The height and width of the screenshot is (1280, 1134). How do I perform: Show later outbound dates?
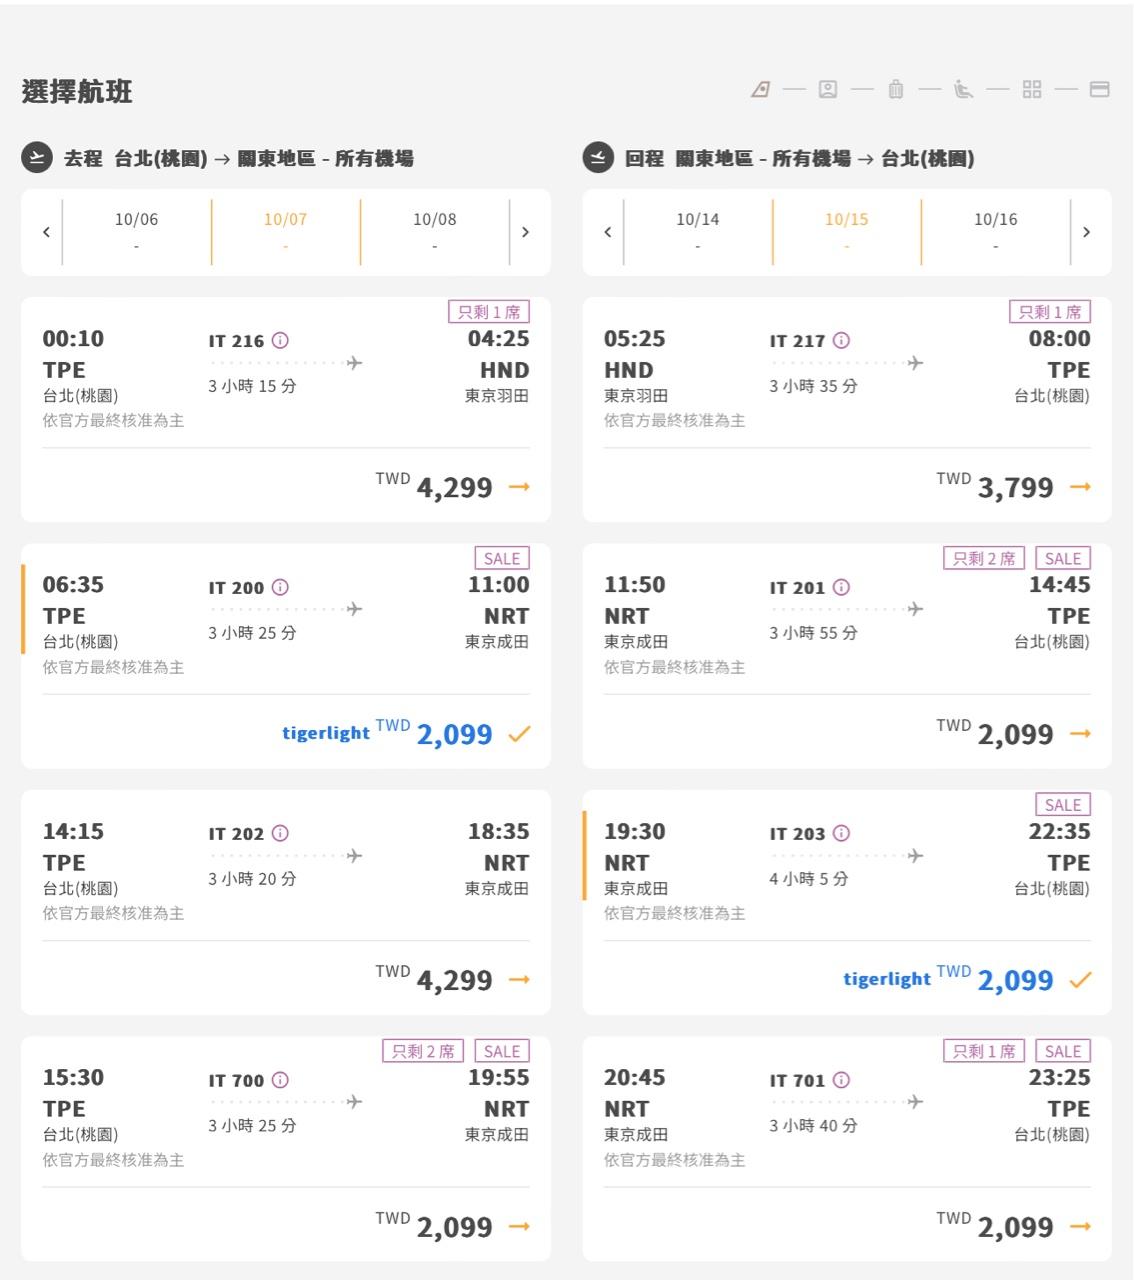pos(525,232)
